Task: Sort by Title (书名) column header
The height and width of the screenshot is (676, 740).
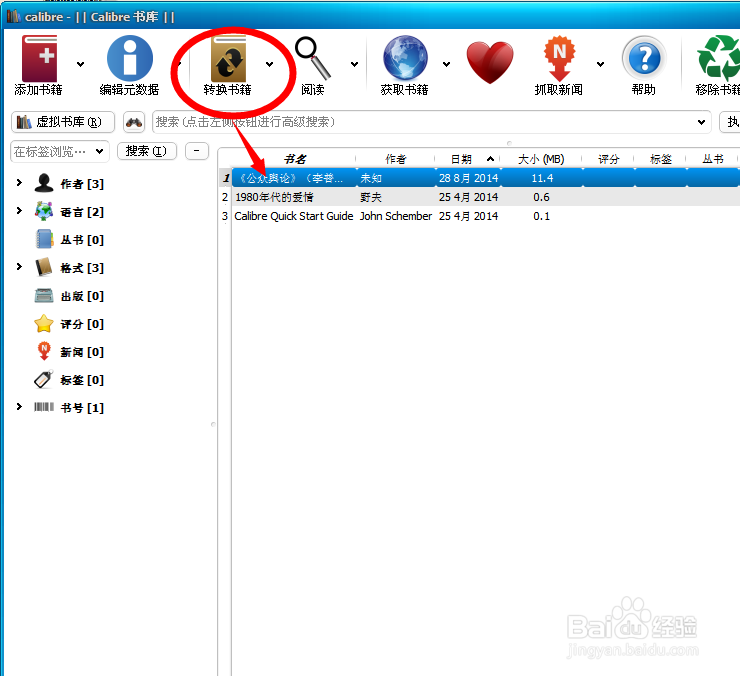Action: [x=295, y=159]
